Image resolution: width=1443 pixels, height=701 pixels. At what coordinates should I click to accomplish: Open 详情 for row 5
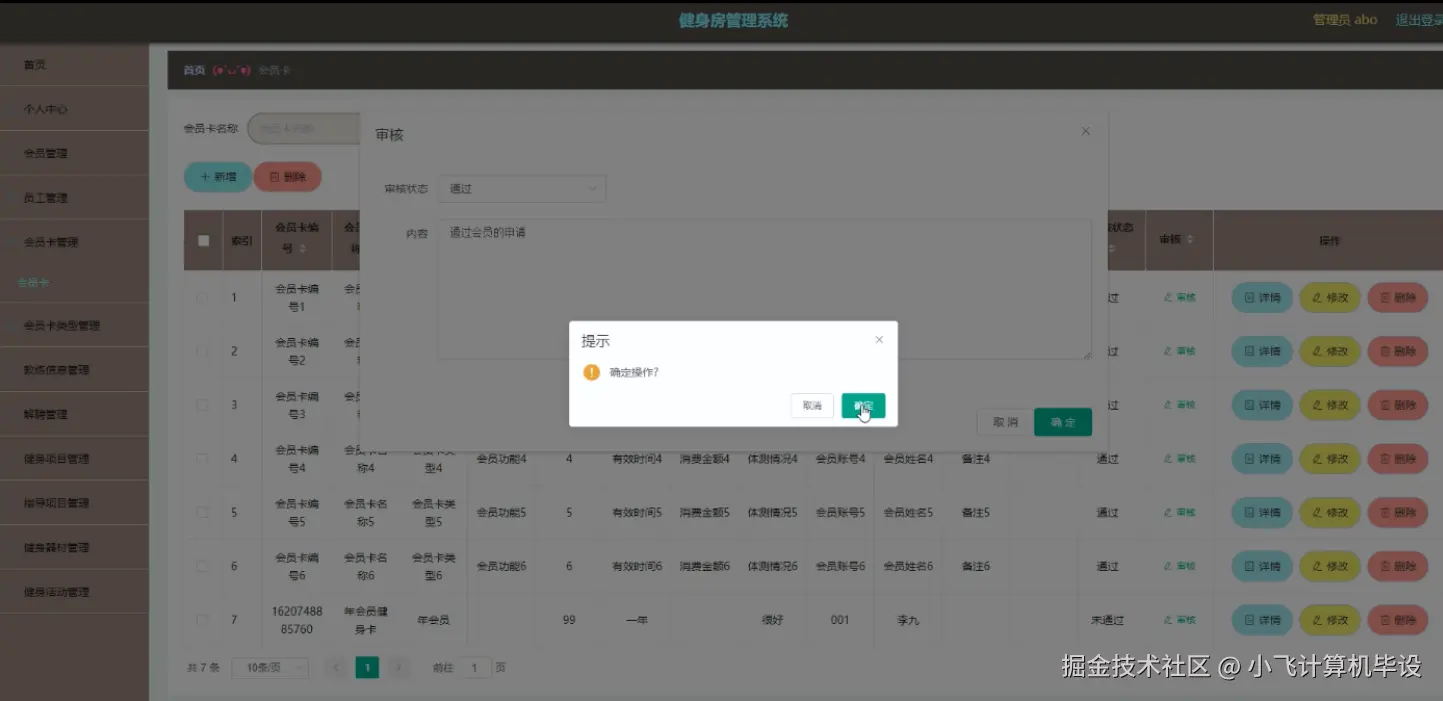coord(1262,512)
